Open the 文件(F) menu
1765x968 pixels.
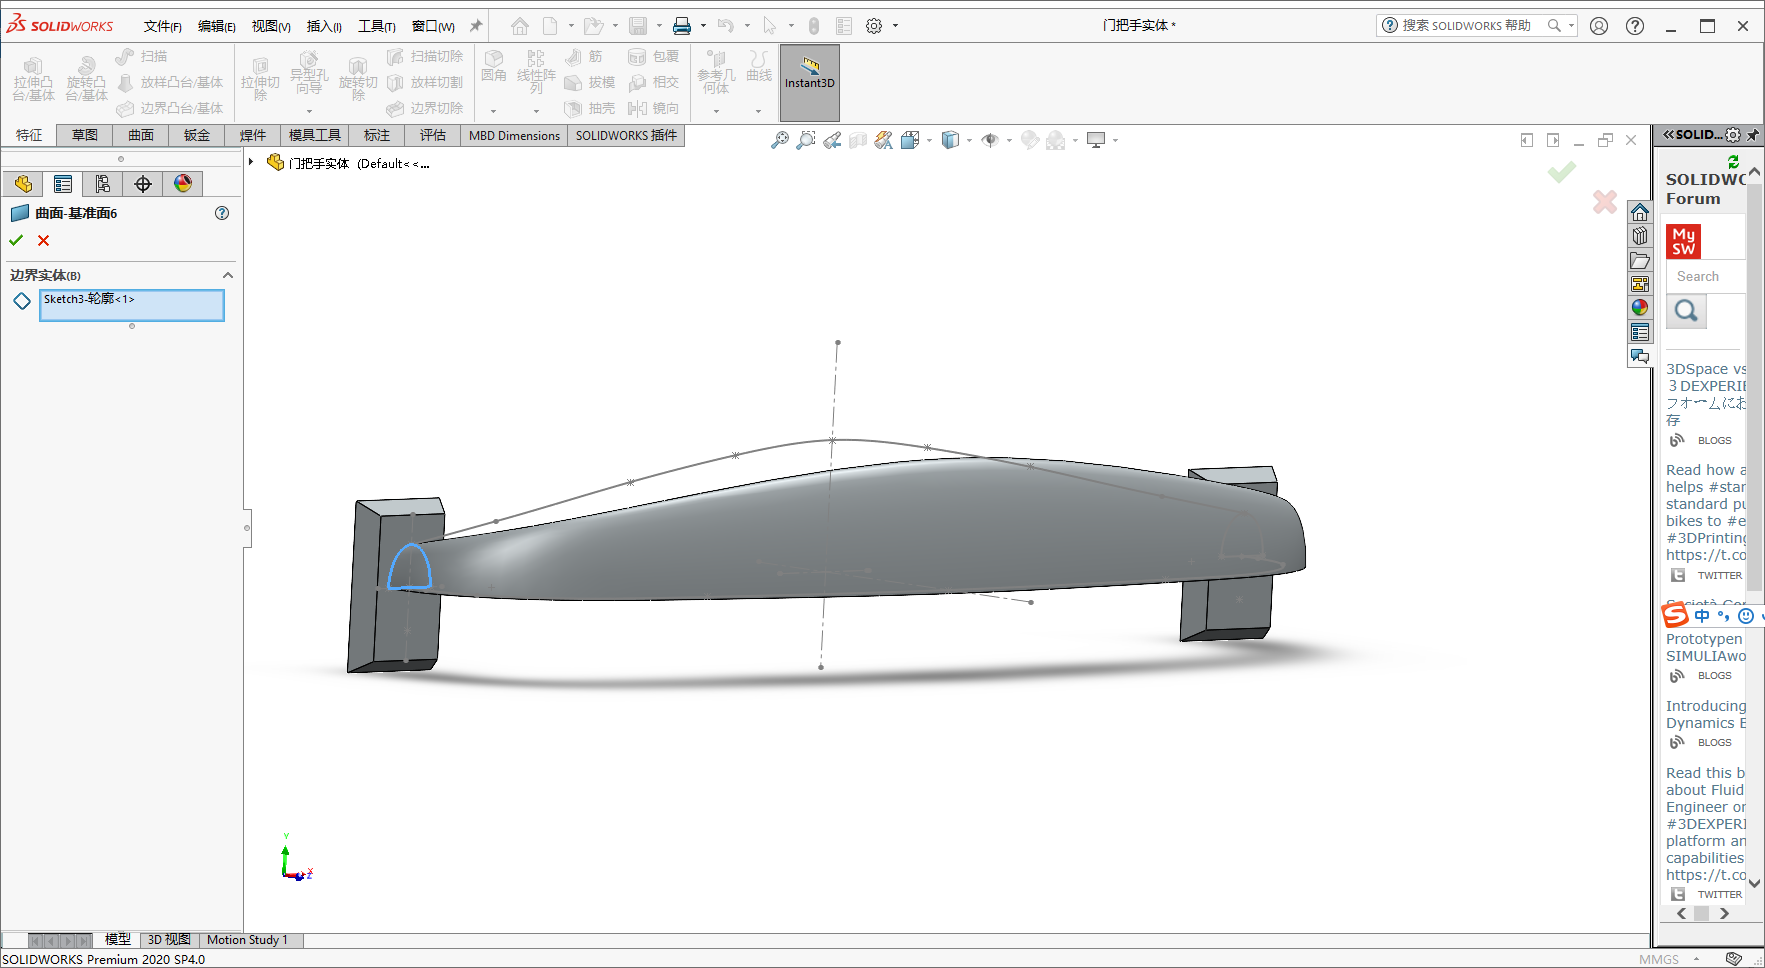[x=162, y=27]
